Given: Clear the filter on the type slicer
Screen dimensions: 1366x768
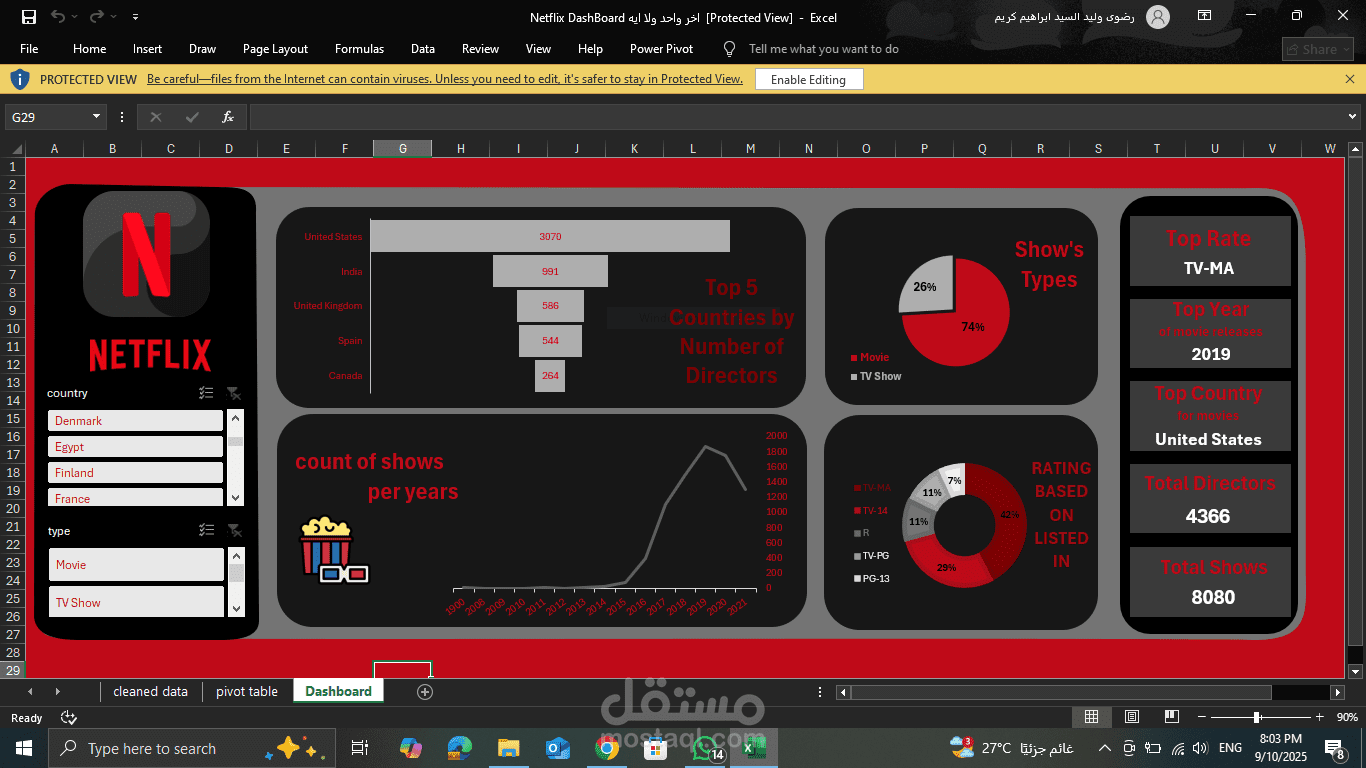Looking at the screenshot, I should [233, 530].
